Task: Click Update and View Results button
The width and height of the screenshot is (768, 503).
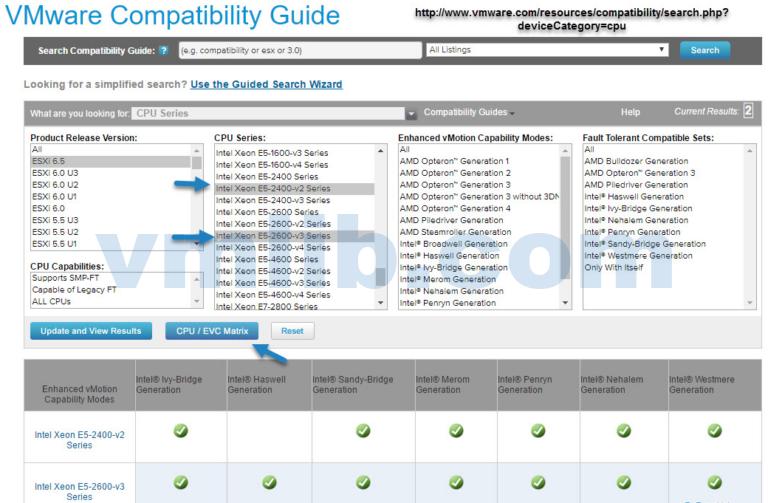Action: 90,330
